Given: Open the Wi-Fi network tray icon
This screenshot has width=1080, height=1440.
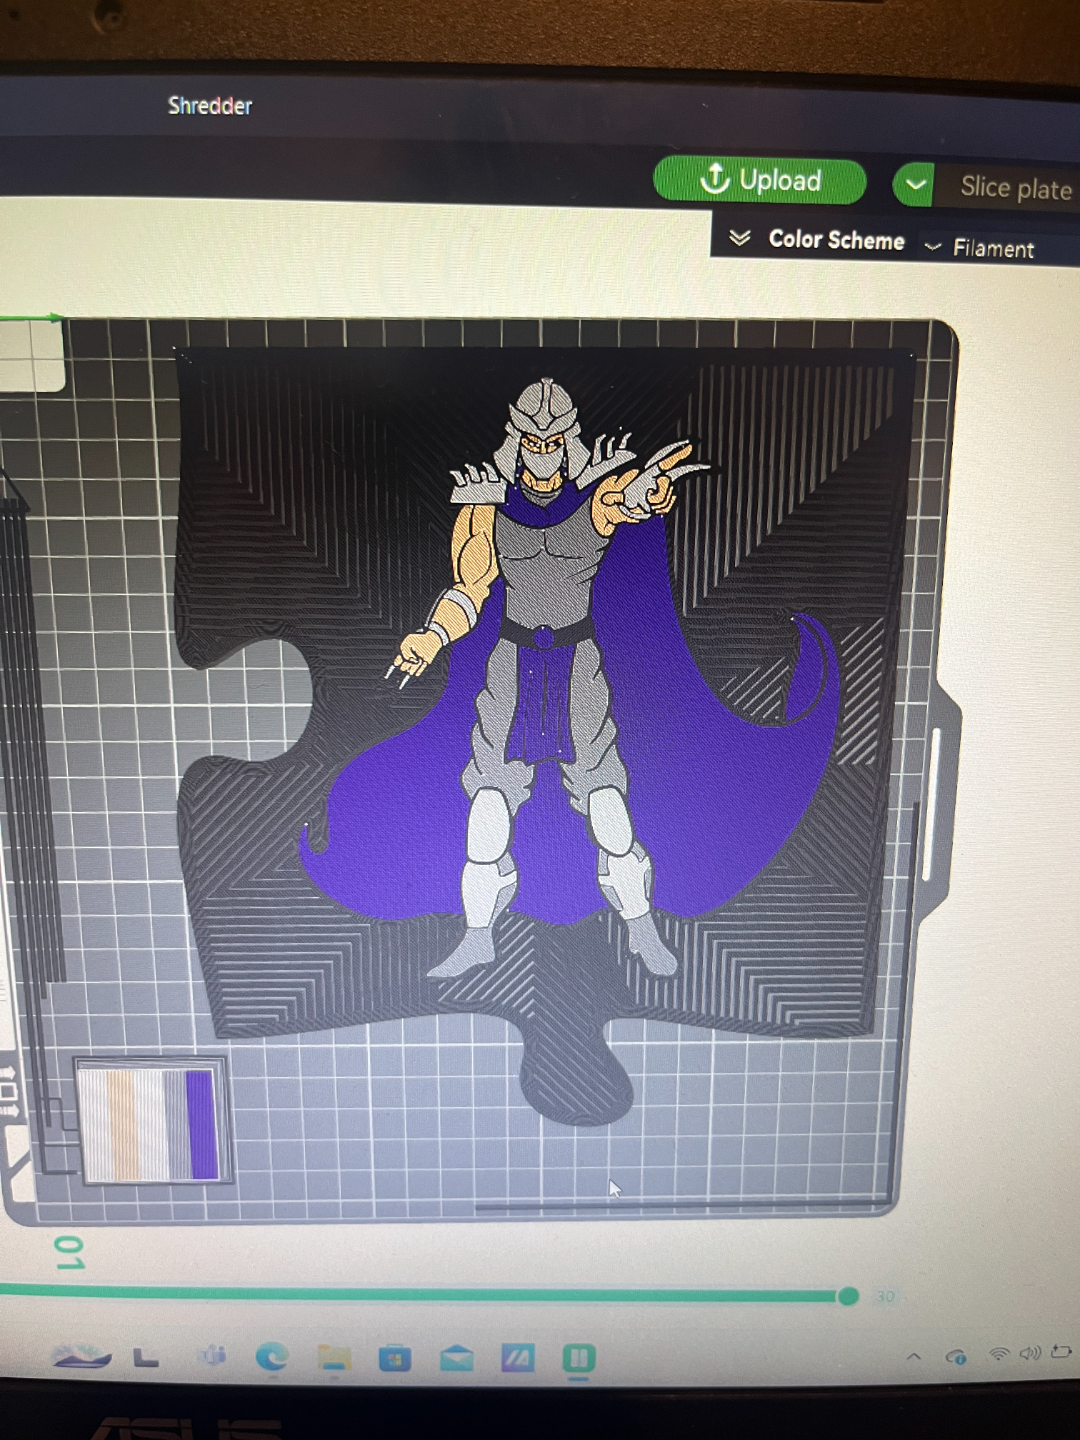Looking at the screenshot, I should [998, 1354].
